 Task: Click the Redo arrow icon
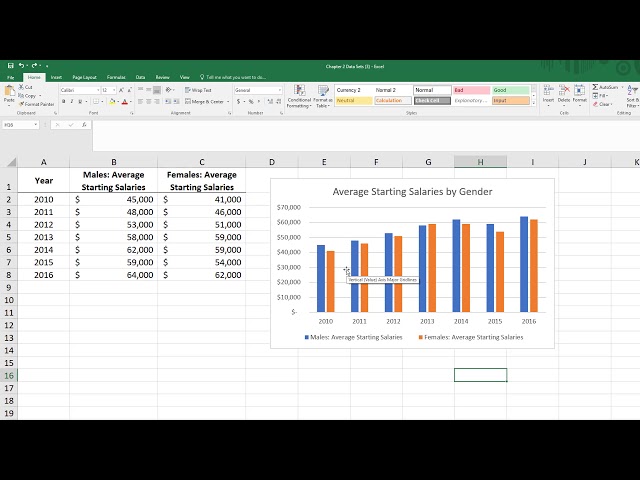[x=34, y=65]
